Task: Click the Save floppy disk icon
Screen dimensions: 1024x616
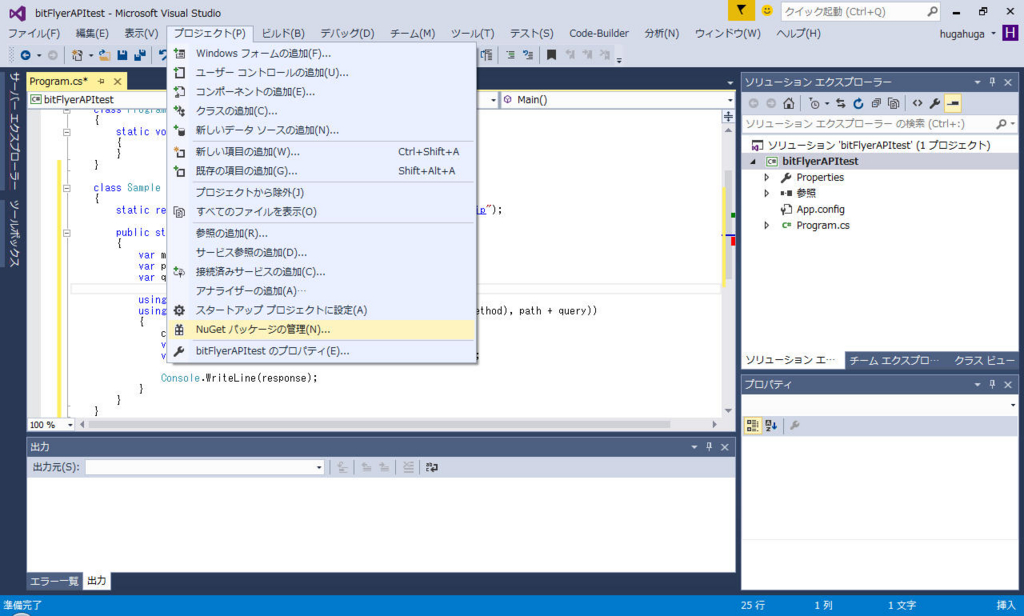Action: coord(122,56)
